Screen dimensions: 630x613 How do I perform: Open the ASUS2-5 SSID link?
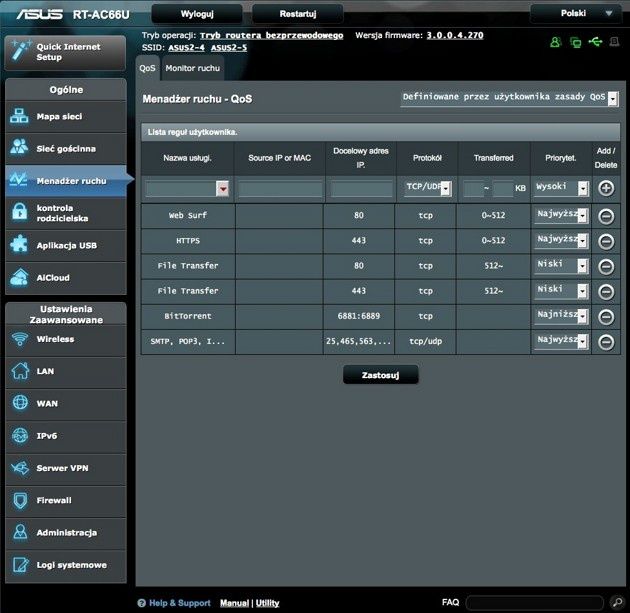click(229, 48)
